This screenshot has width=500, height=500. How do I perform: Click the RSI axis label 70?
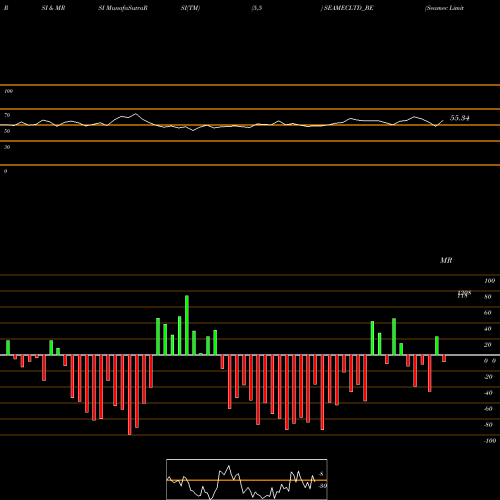[7, 115]
